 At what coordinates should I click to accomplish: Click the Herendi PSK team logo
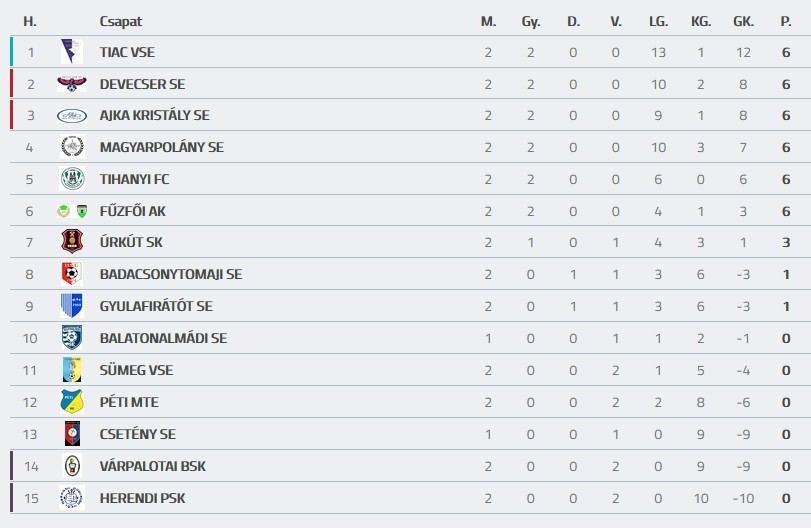[71, 498]
